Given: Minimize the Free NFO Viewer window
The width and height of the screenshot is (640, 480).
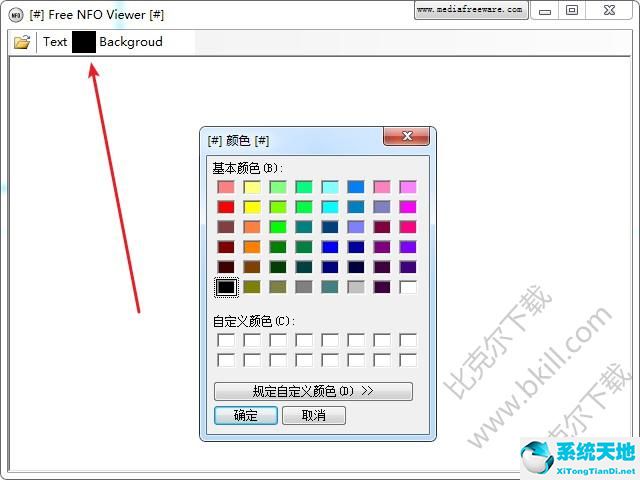Looking at the screenshot, I should point(545,11).
